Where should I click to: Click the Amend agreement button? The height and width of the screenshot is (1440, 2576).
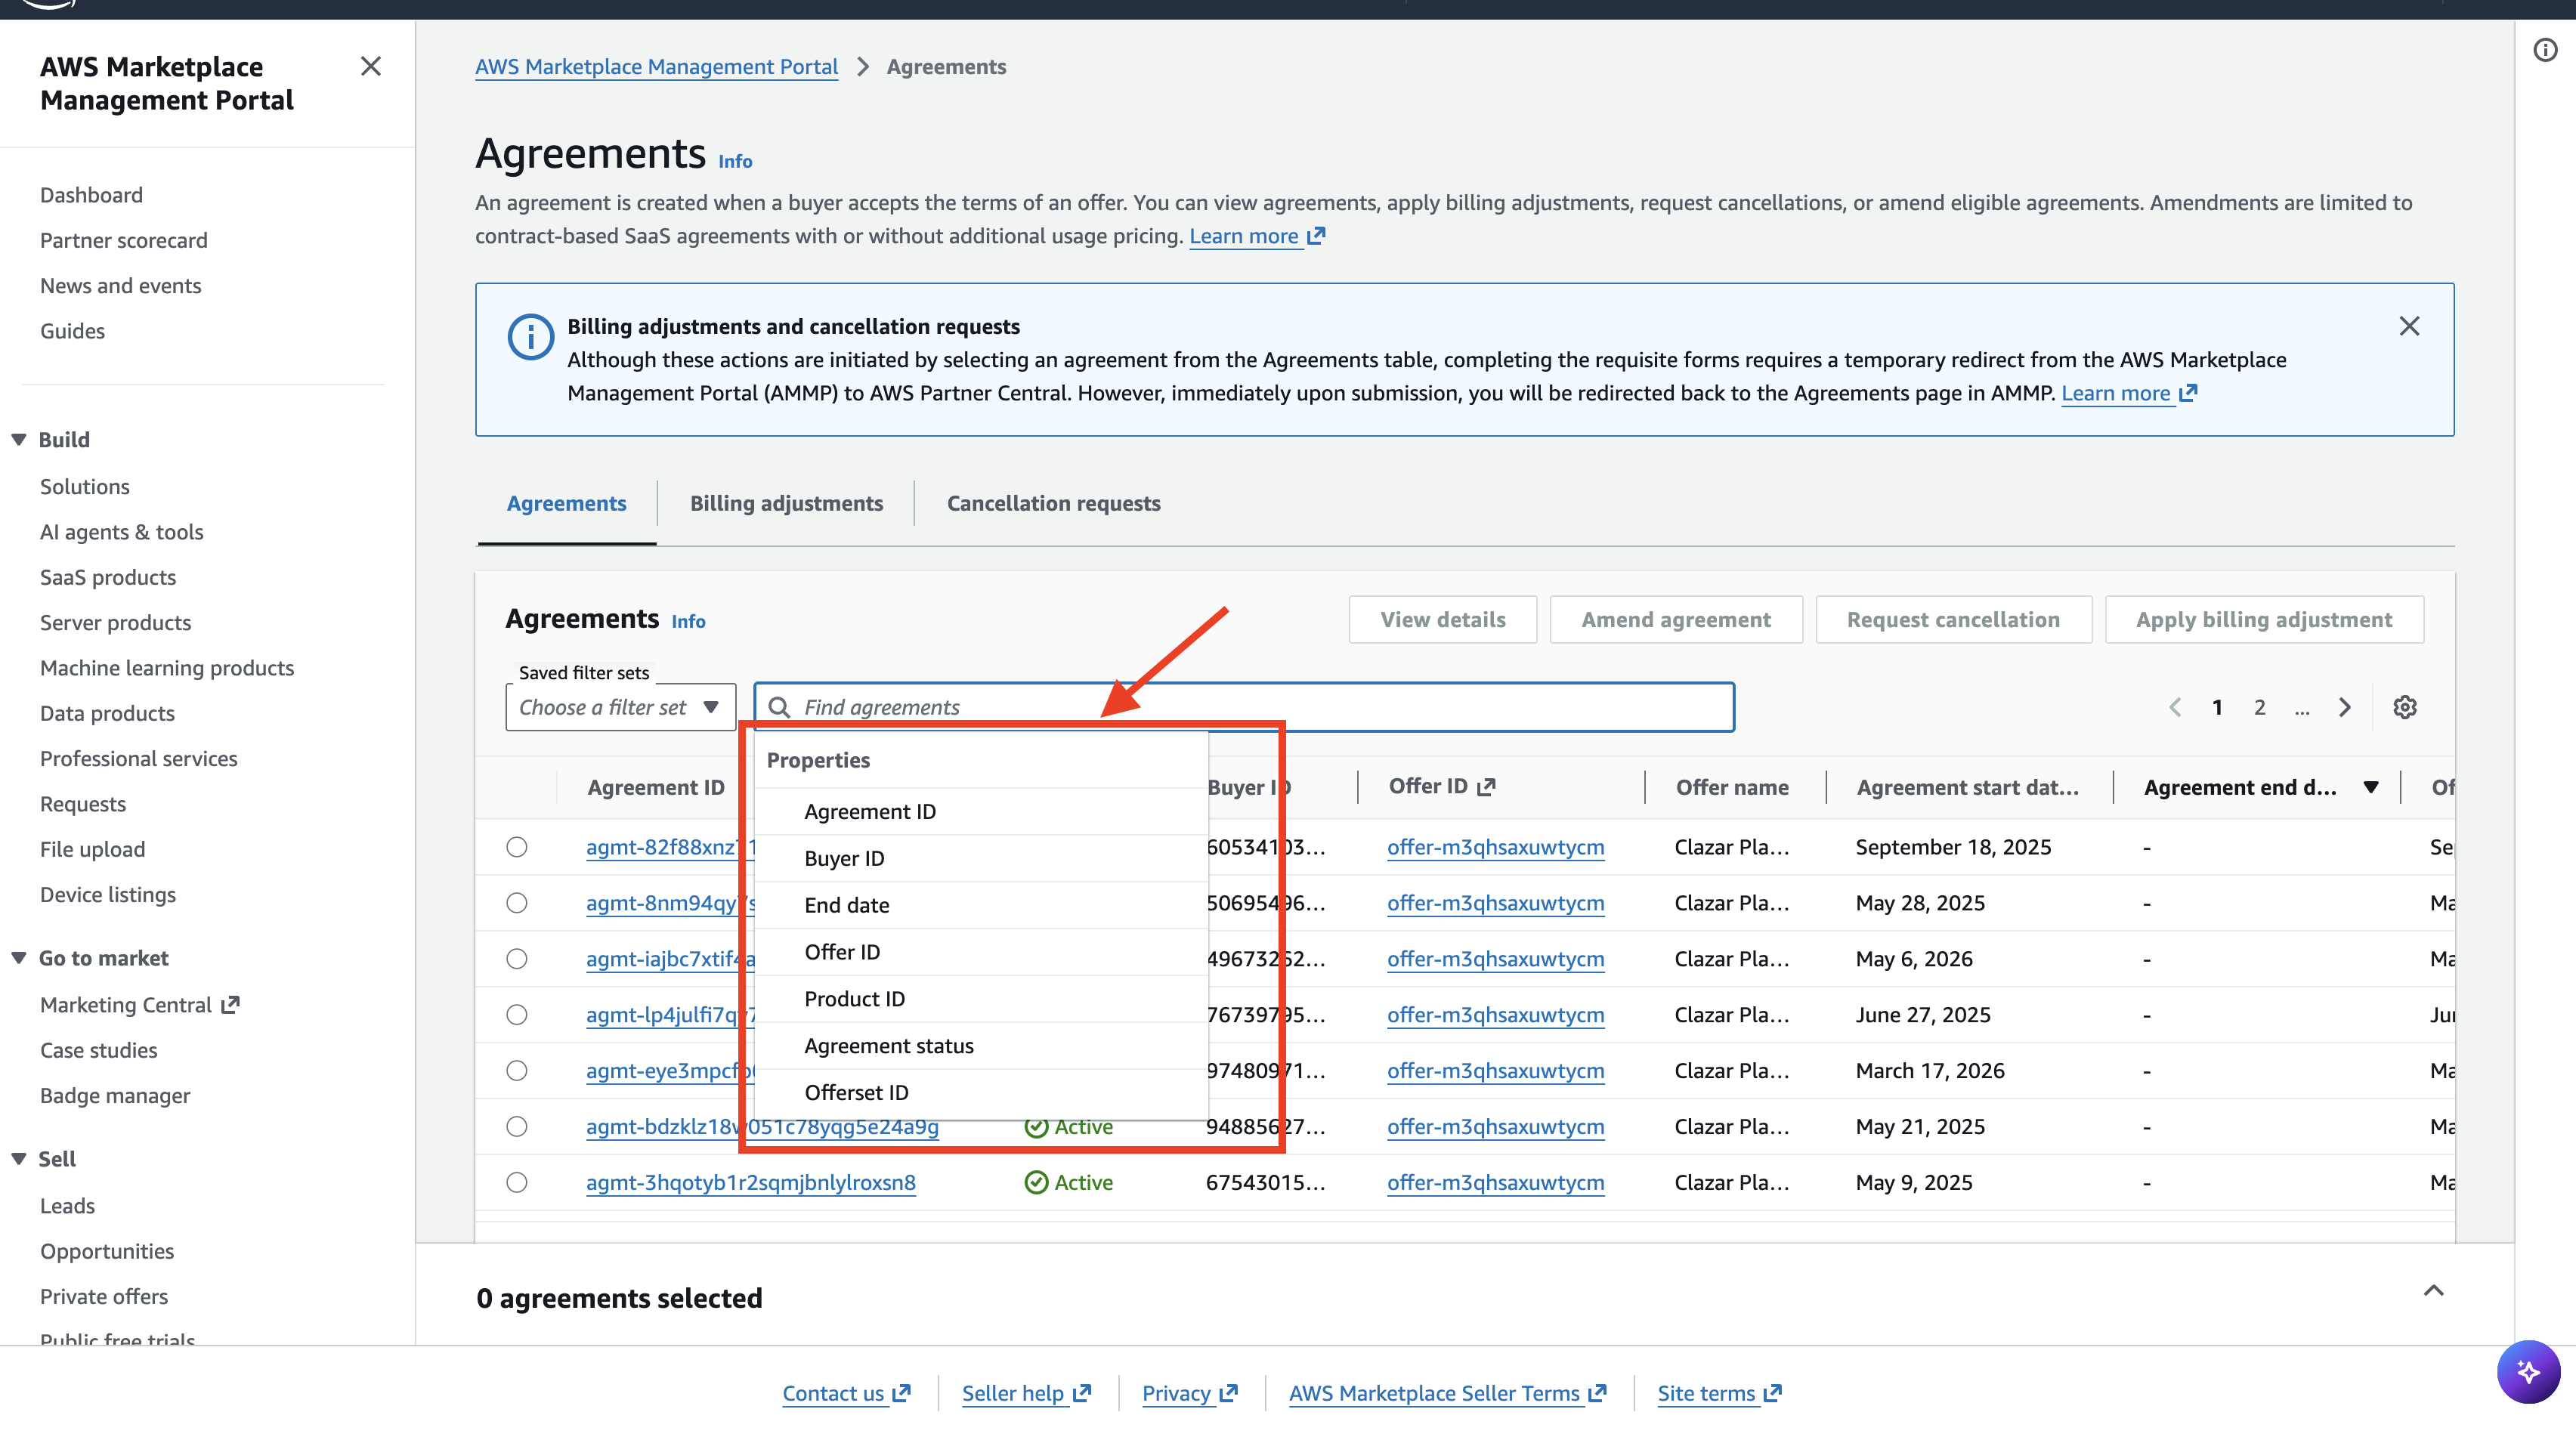click(x=1676, y=619)
